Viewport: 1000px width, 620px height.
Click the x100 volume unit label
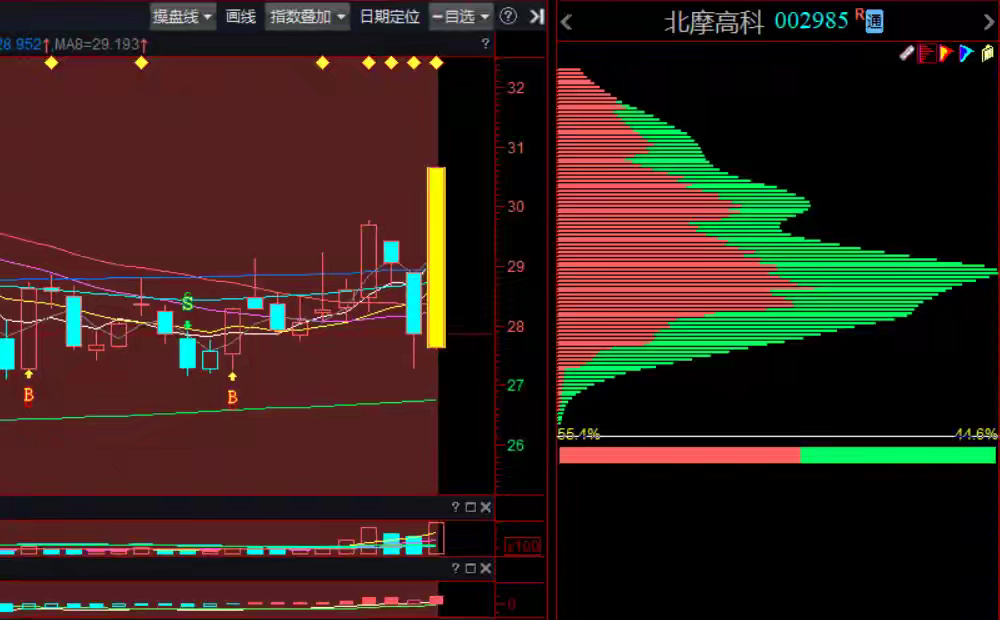(522, 546)
